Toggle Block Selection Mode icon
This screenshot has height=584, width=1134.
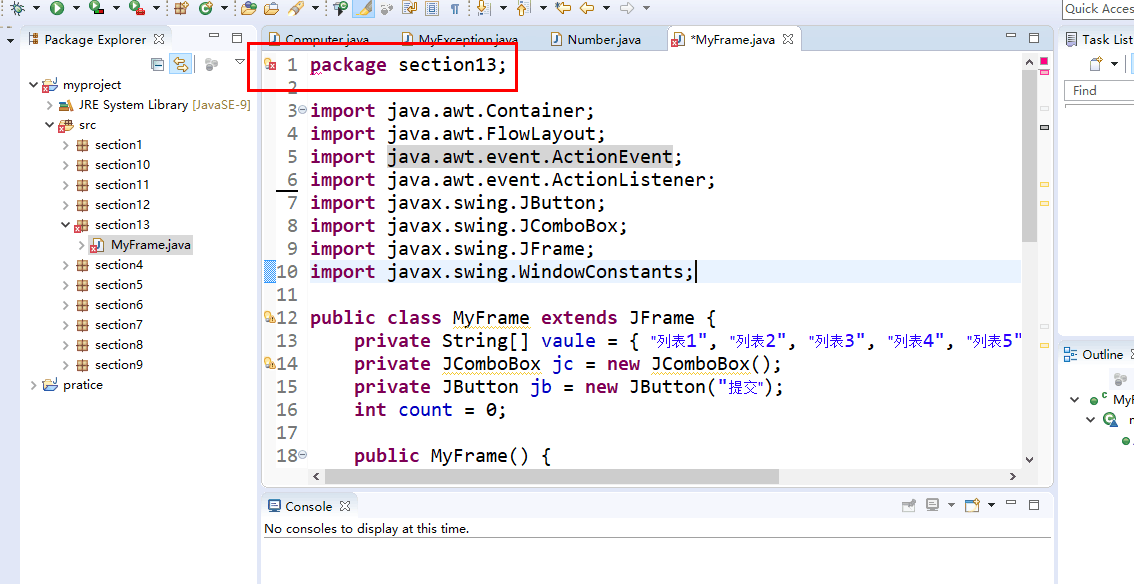pos(432,8)
